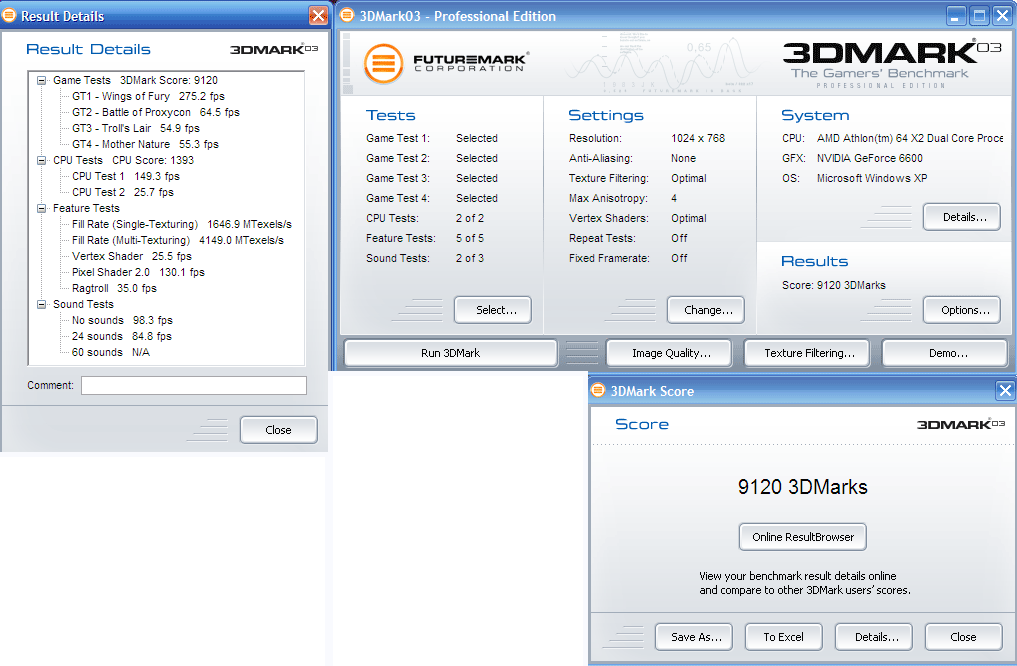Select the Ragtroll result row

[114, 288]
